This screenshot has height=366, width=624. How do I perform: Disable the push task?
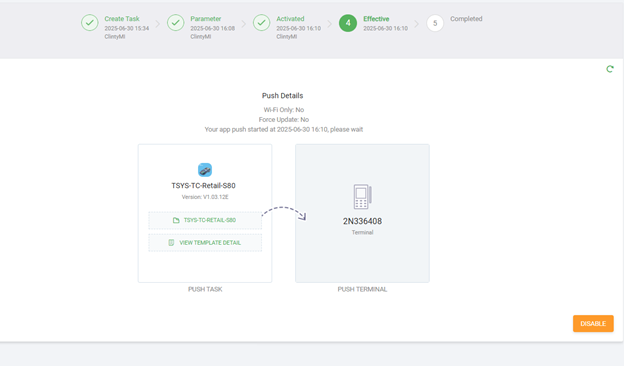click(593, 323)
